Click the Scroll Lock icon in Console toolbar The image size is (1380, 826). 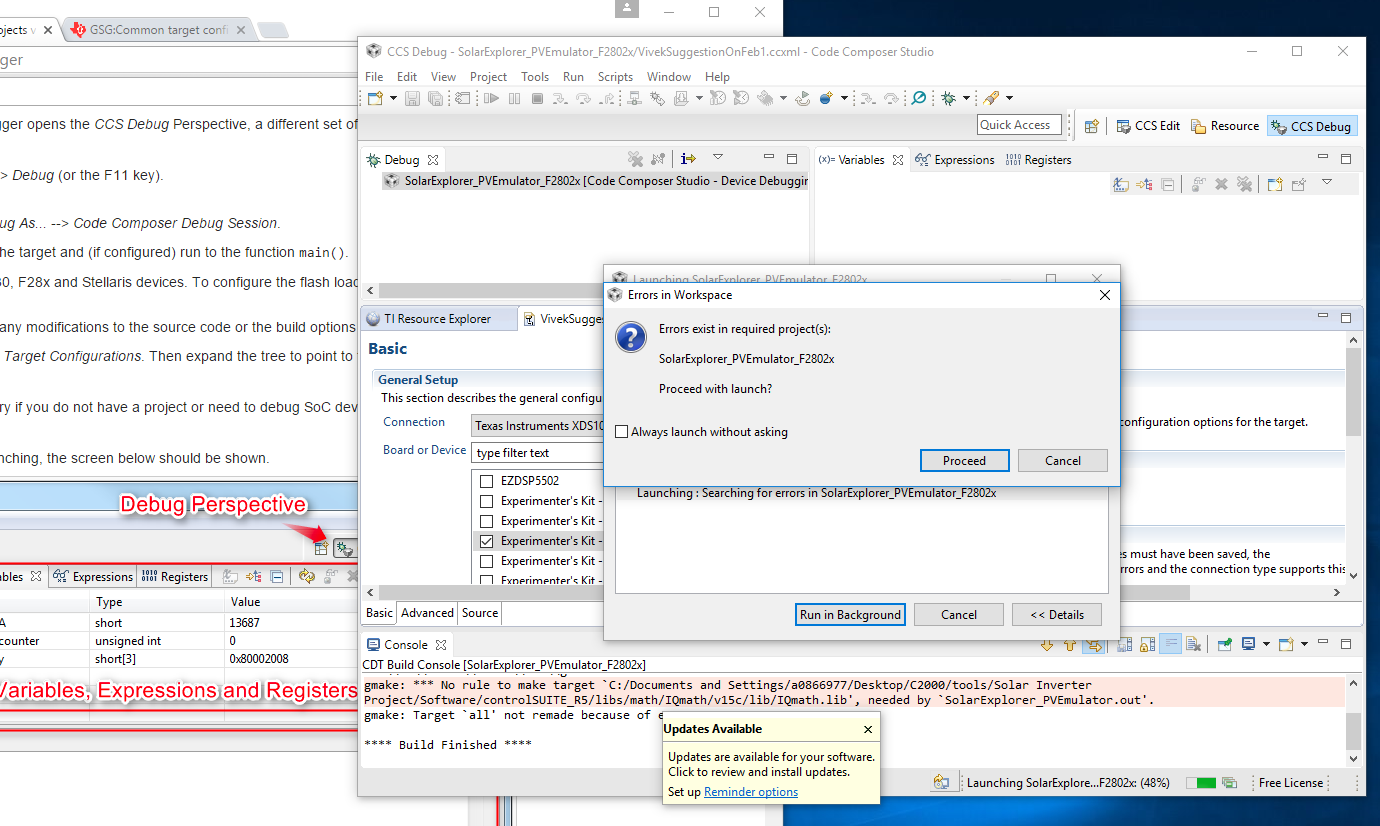(x=1145, y=644)
